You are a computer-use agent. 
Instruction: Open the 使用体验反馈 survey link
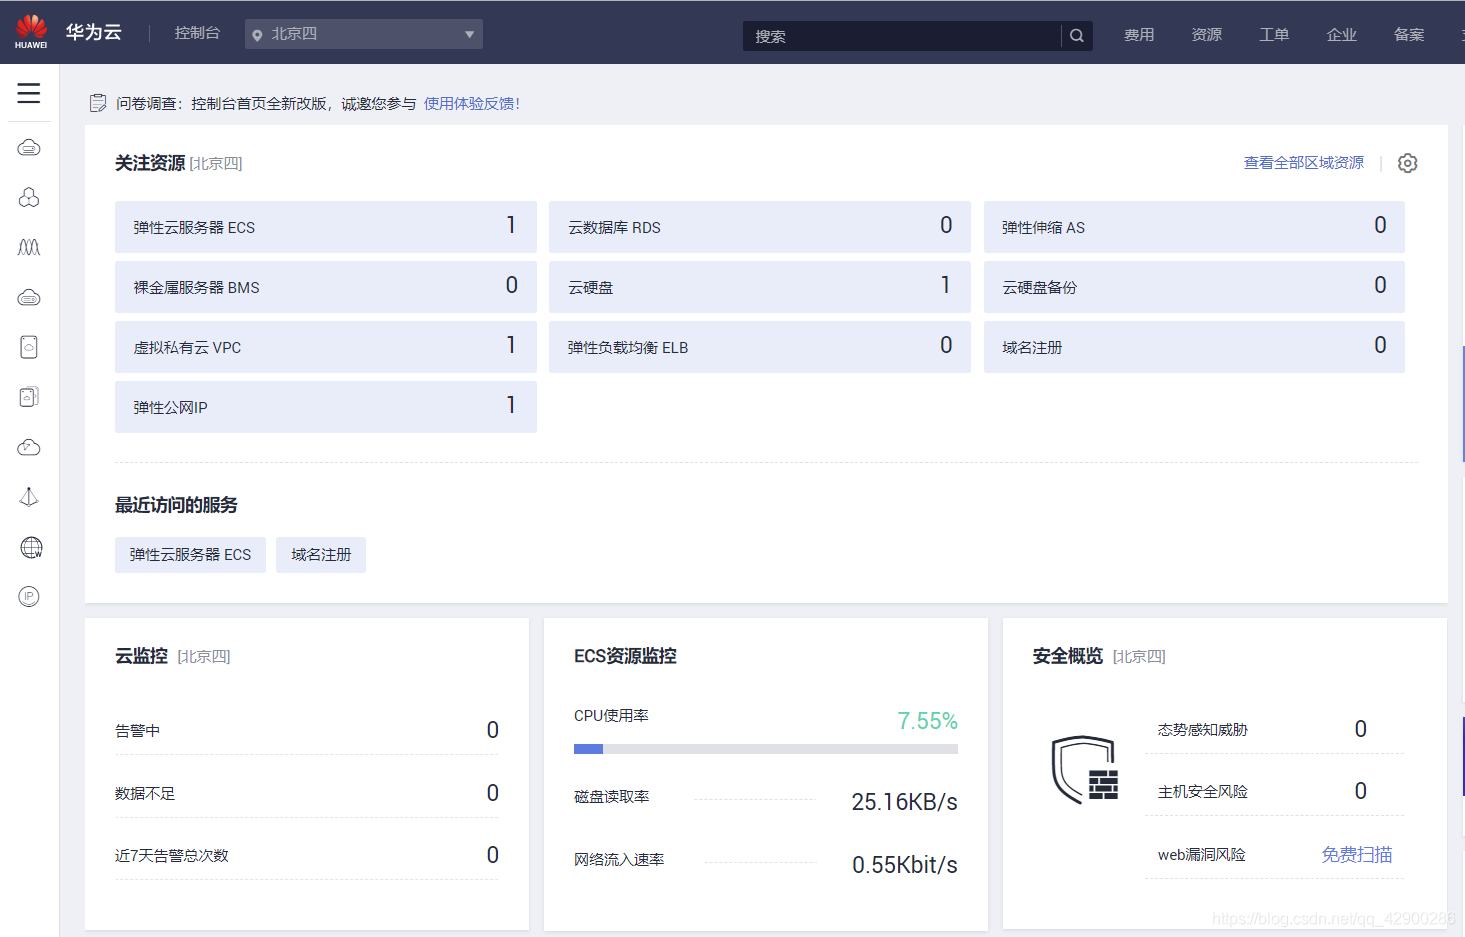(x=472, y=103)
